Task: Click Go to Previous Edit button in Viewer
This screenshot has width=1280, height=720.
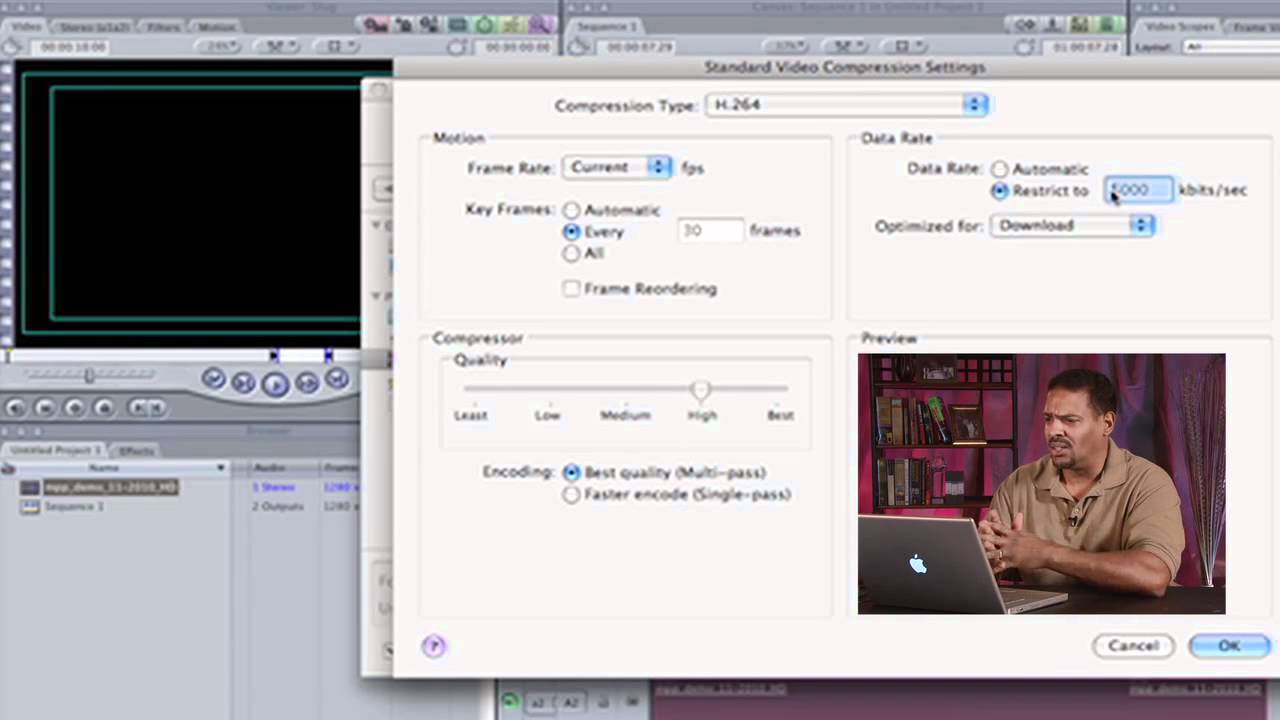Action: (x=213, y=378)
